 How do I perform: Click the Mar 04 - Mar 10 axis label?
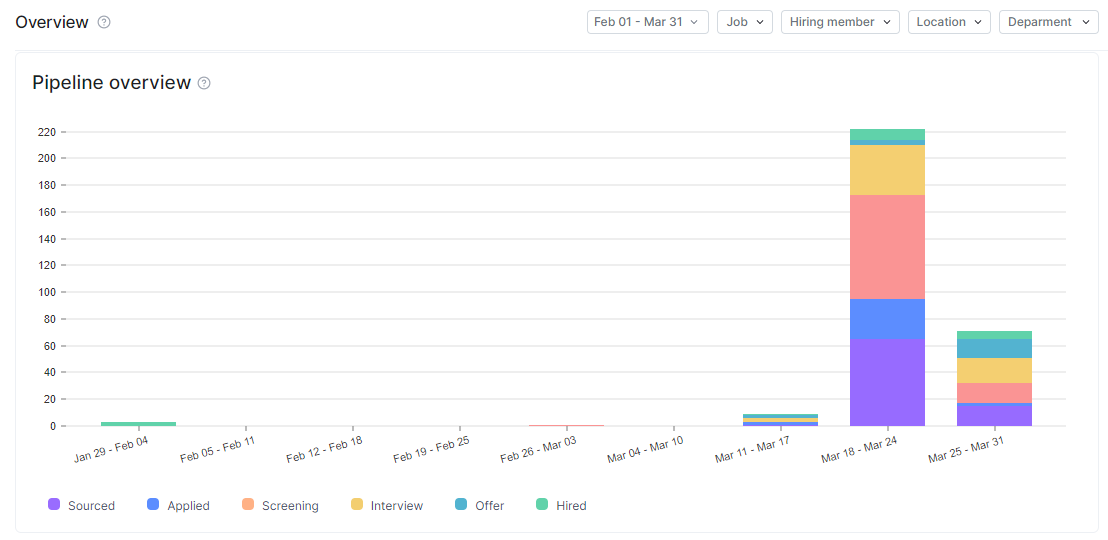(x=645, y=449)
